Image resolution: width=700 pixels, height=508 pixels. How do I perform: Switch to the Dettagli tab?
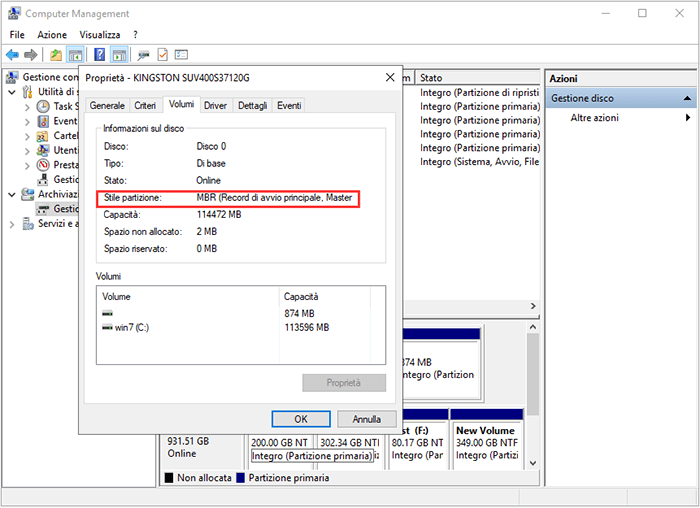(x=252, y=105)
